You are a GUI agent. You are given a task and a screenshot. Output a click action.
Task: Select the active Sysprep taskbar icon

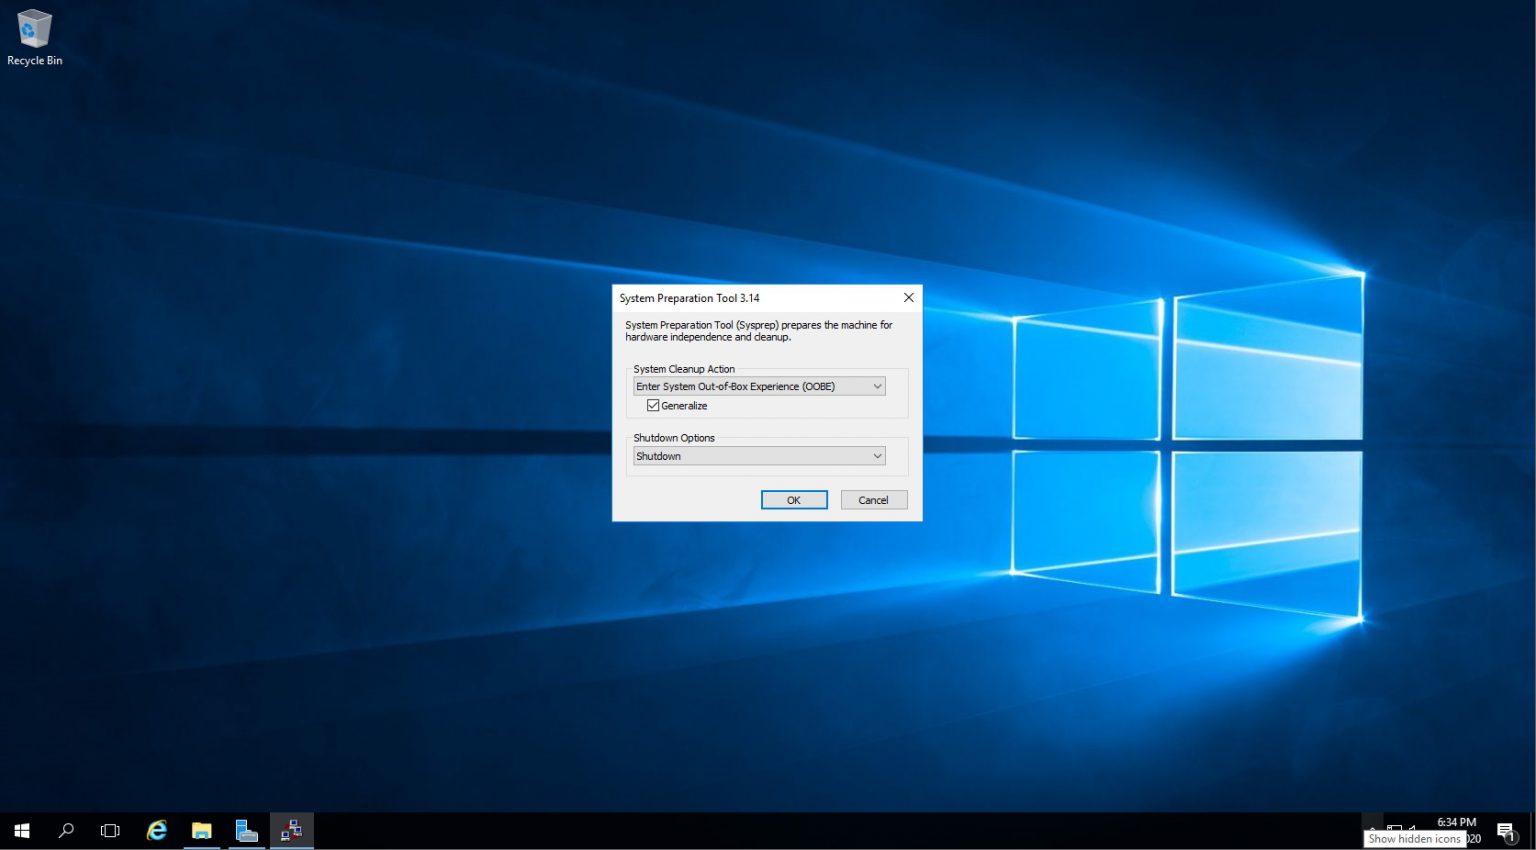click(x=291, y=830)
